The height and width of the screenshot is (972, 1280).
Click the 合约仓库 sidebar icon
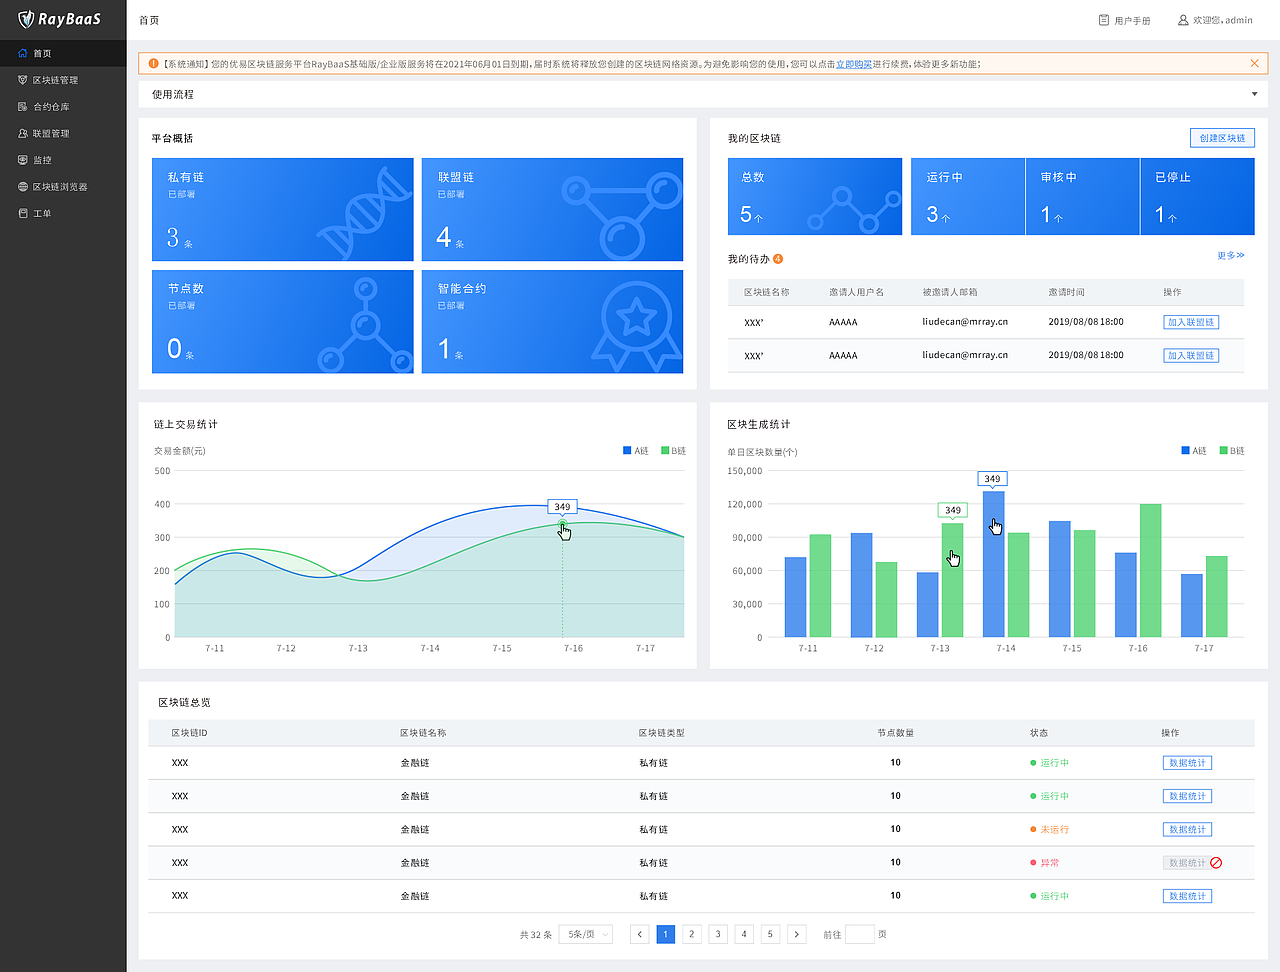click(x=23, y=107)
